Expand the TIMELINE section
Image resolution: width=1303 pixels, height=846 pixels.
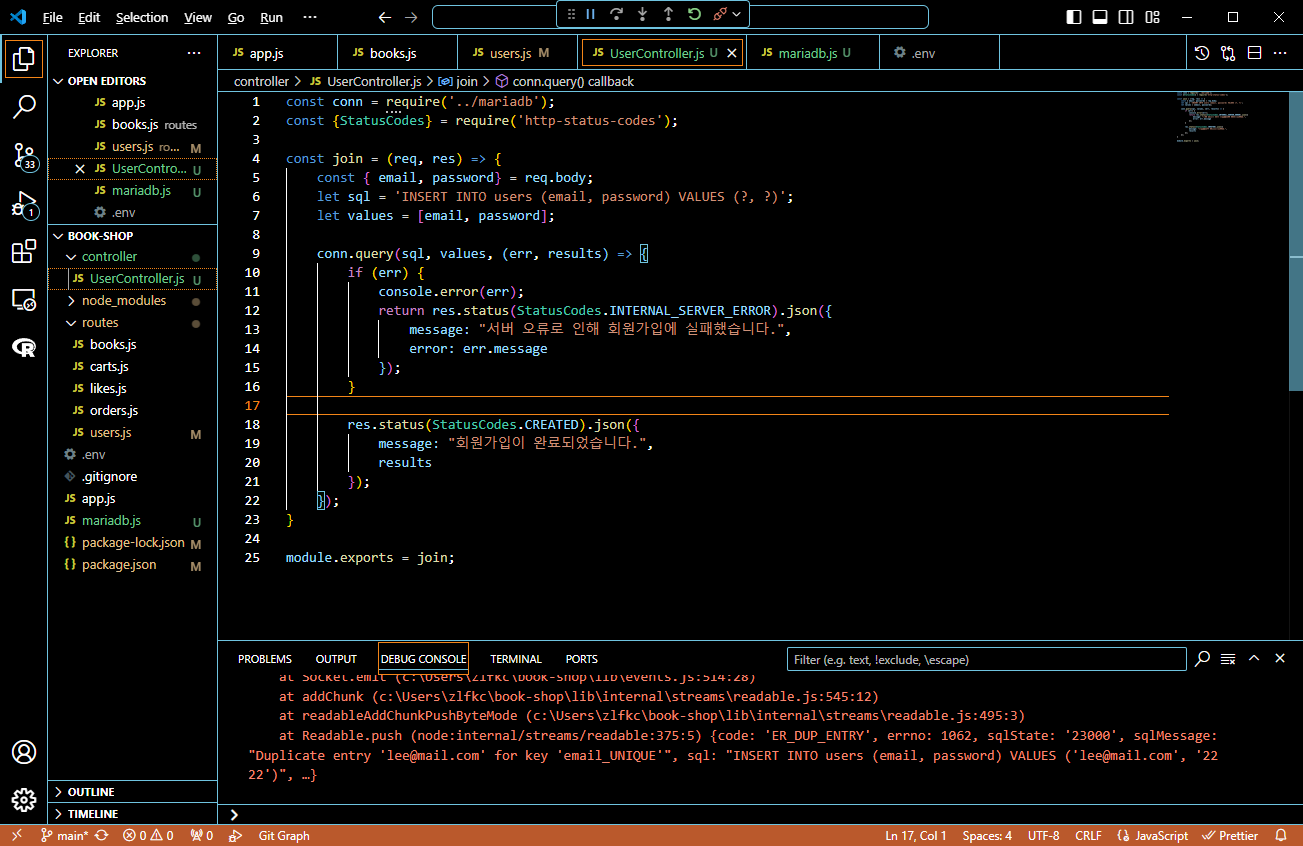pos(132,814)
